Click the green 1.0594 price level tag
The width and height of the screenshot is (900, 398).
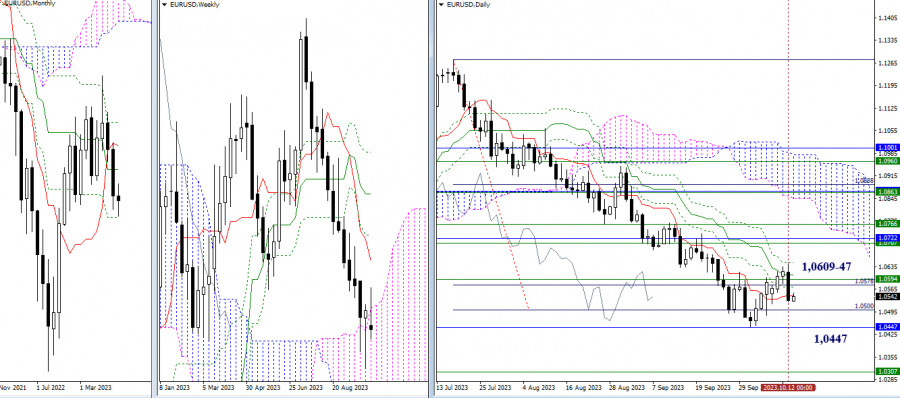pyautogui.click(x=887, y=279)
